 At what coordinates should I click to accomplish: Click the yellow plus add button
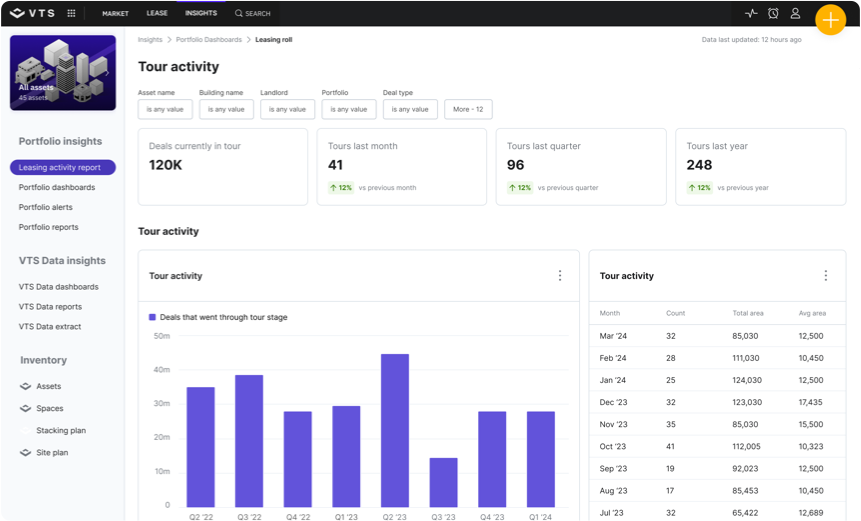[x=830, y=20]
